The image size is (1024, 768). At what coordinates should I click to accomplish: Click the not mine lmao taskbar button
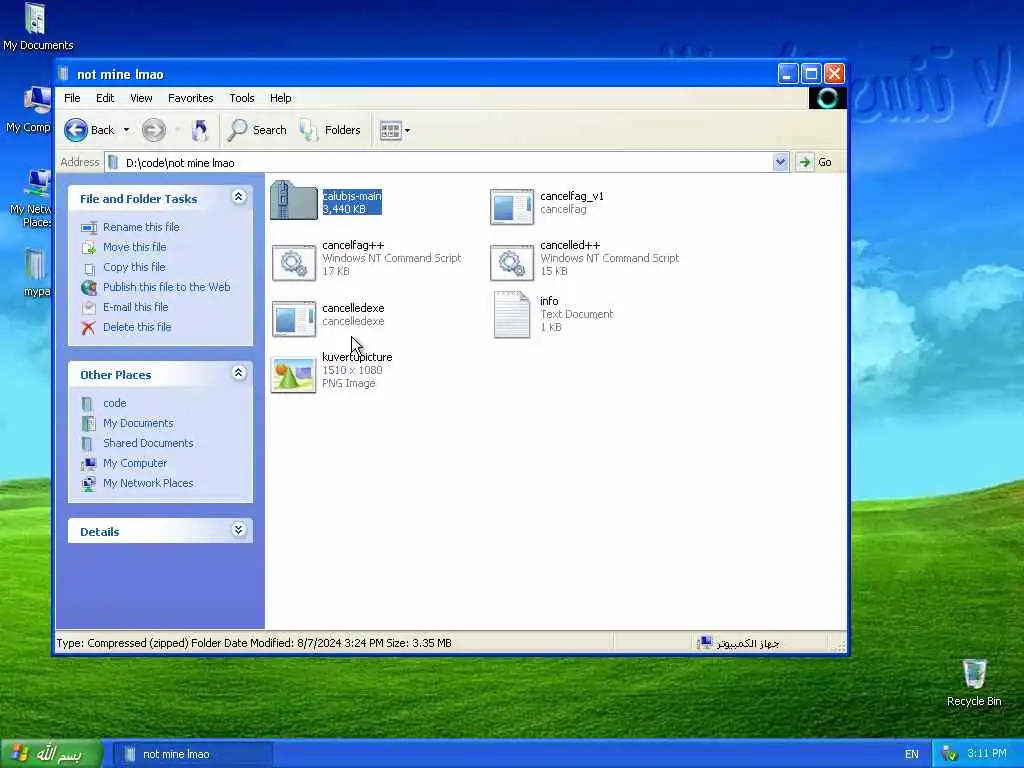(x=193, y=754)
